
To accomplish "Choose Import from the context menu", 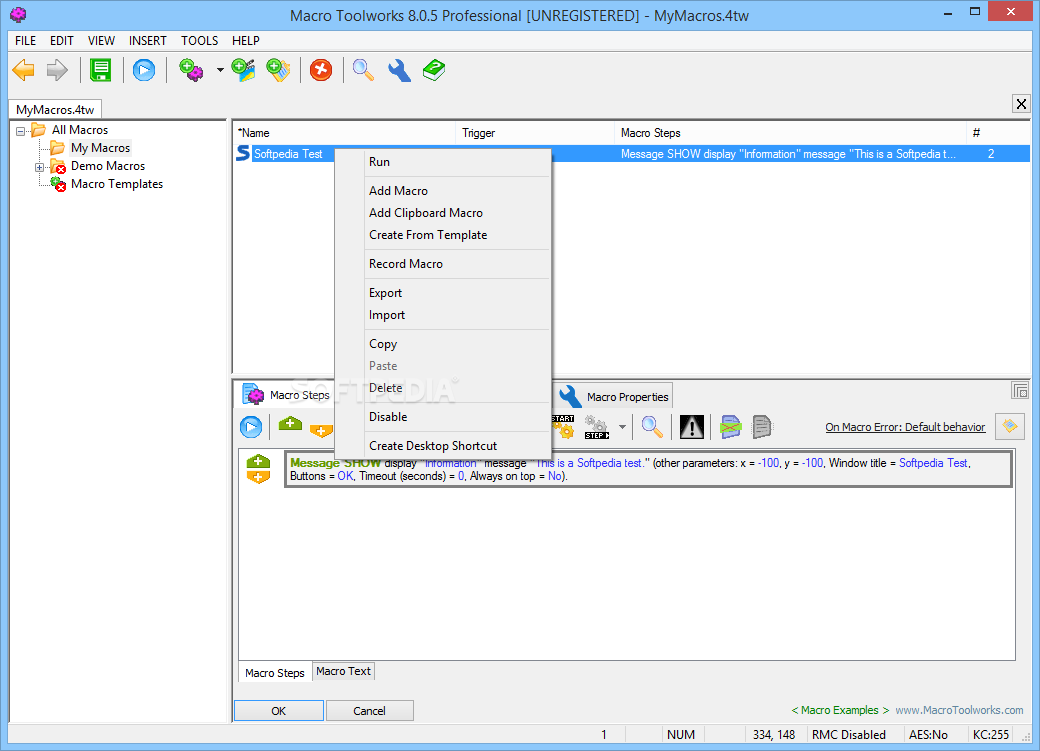I will 443,315.
